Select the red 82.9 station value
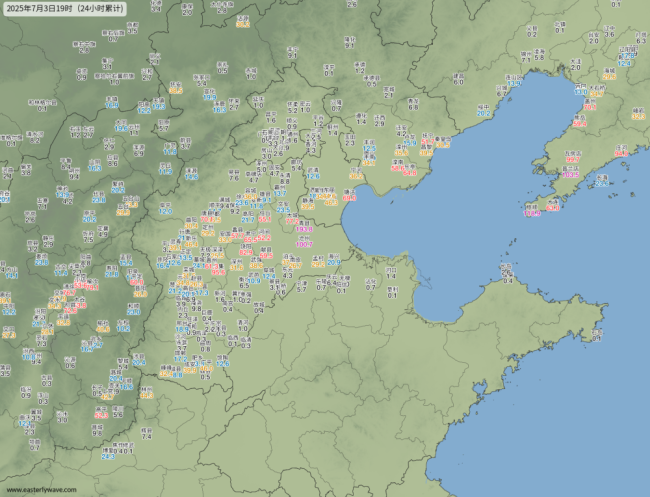This screenshot has height=497, width=650. (246, 252)
